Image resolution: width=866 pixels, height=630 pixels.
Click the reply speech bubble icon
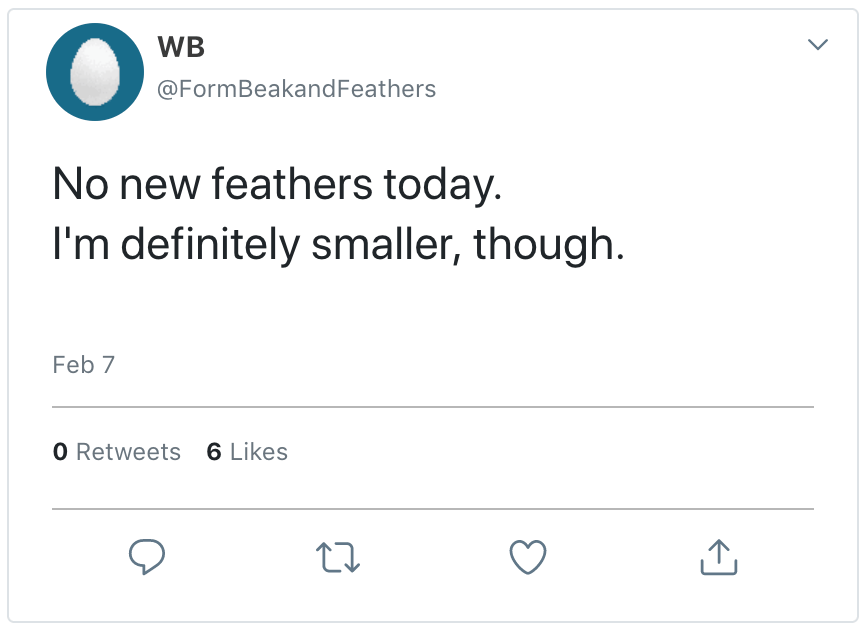coord(146,556)
